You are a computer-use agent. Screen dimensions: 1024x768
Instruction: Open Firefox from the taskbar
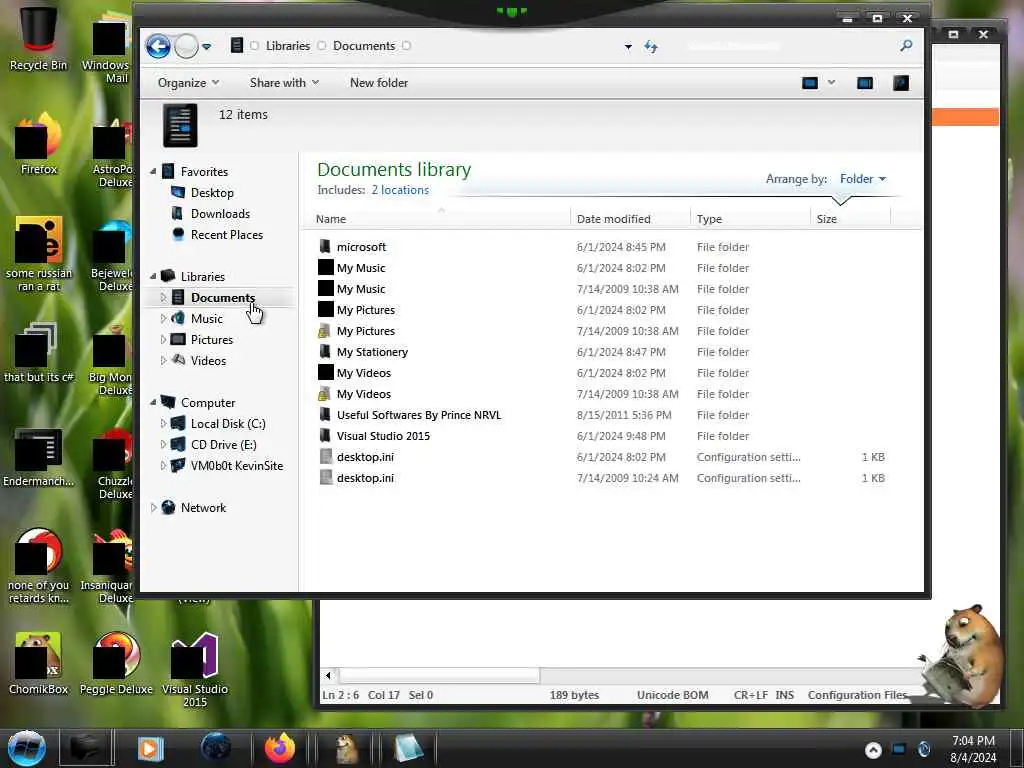[x=280, y=748]
